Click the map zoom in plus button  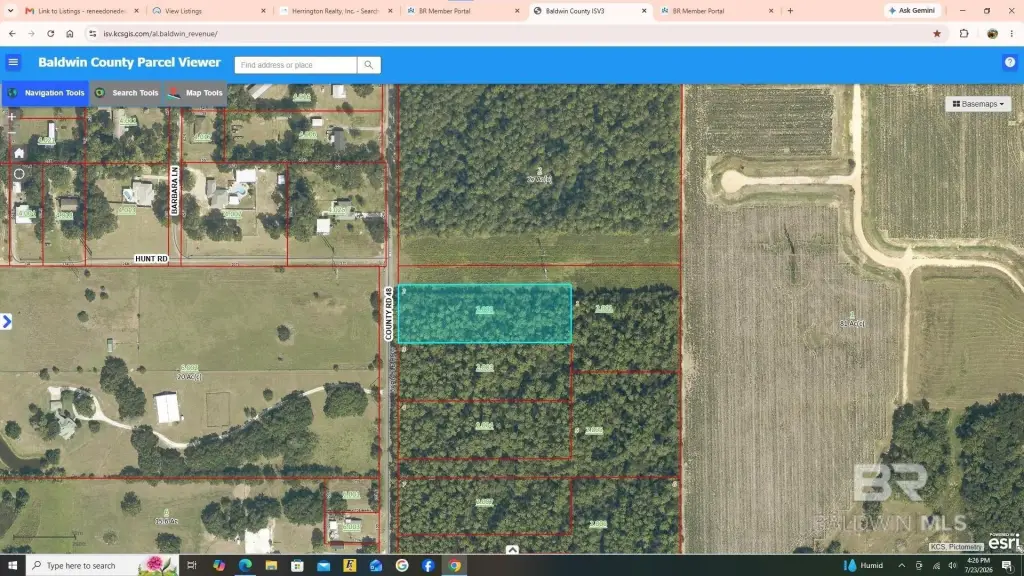(12, 117)
